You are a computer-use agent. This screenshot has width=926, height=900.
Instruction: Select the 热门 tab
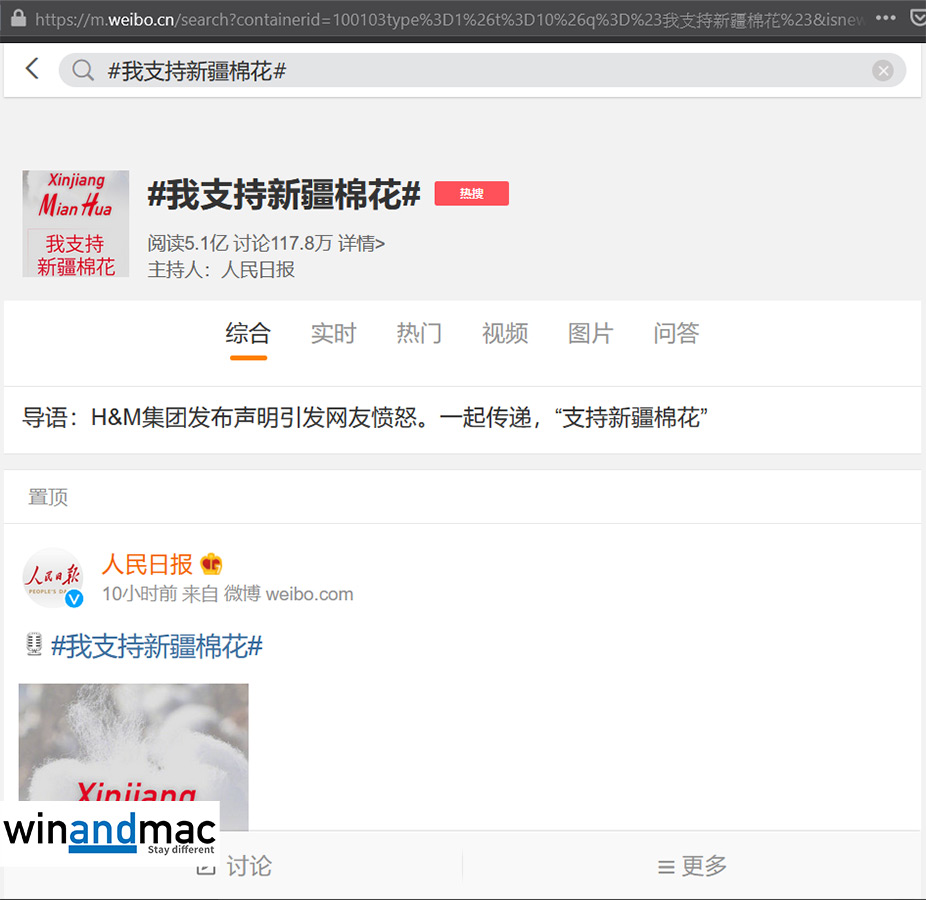419,333
